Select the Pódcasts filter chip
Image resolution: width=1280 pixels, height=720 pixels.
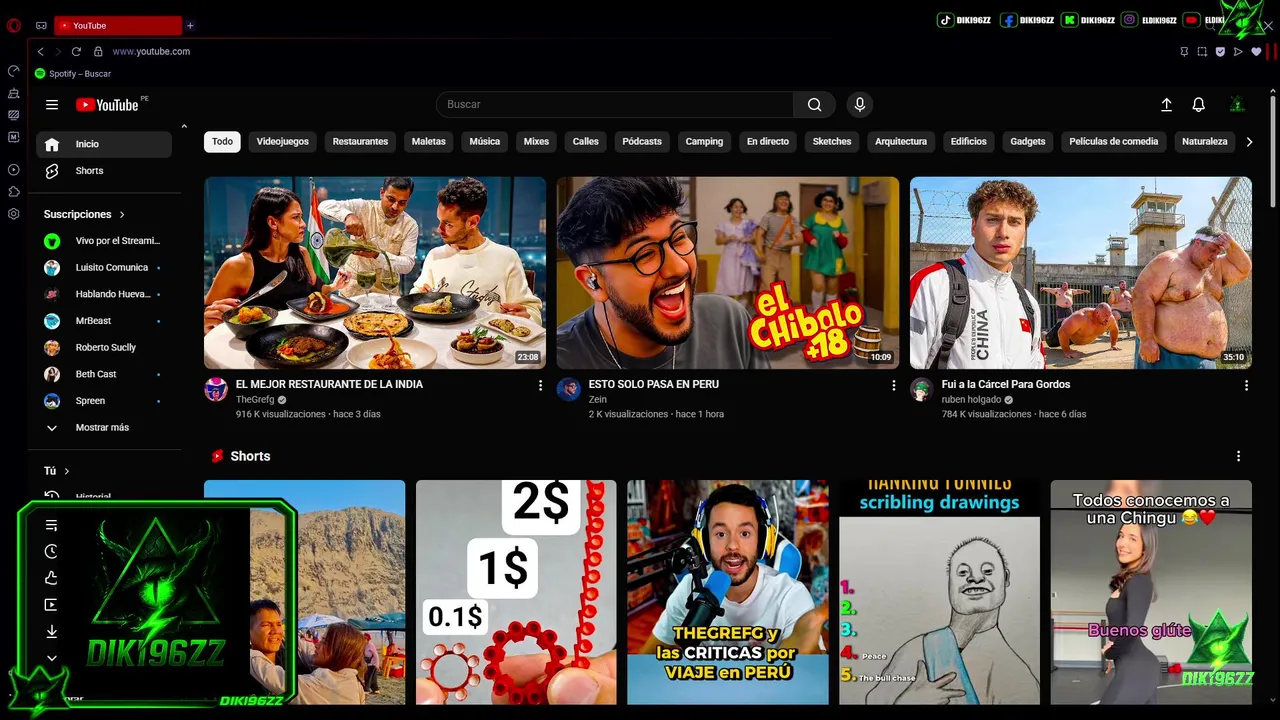click(642, 141)
